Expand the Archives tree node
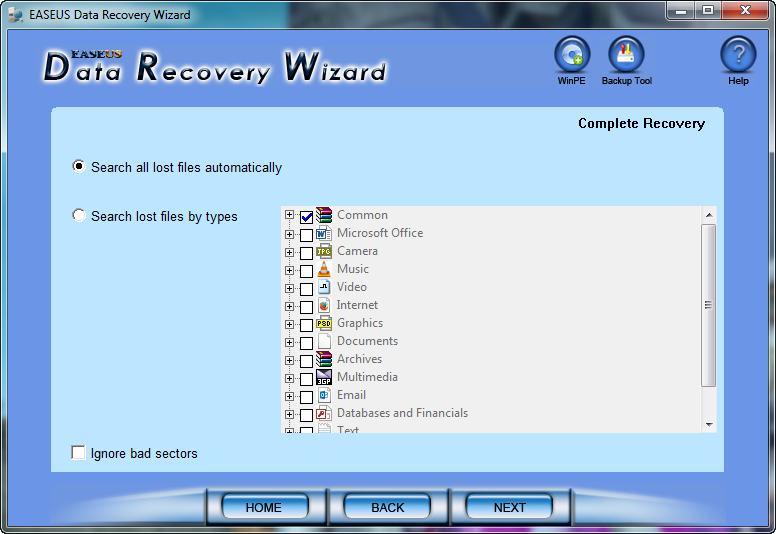This screenshot has width=776, height=534. (x=290, y=360)
